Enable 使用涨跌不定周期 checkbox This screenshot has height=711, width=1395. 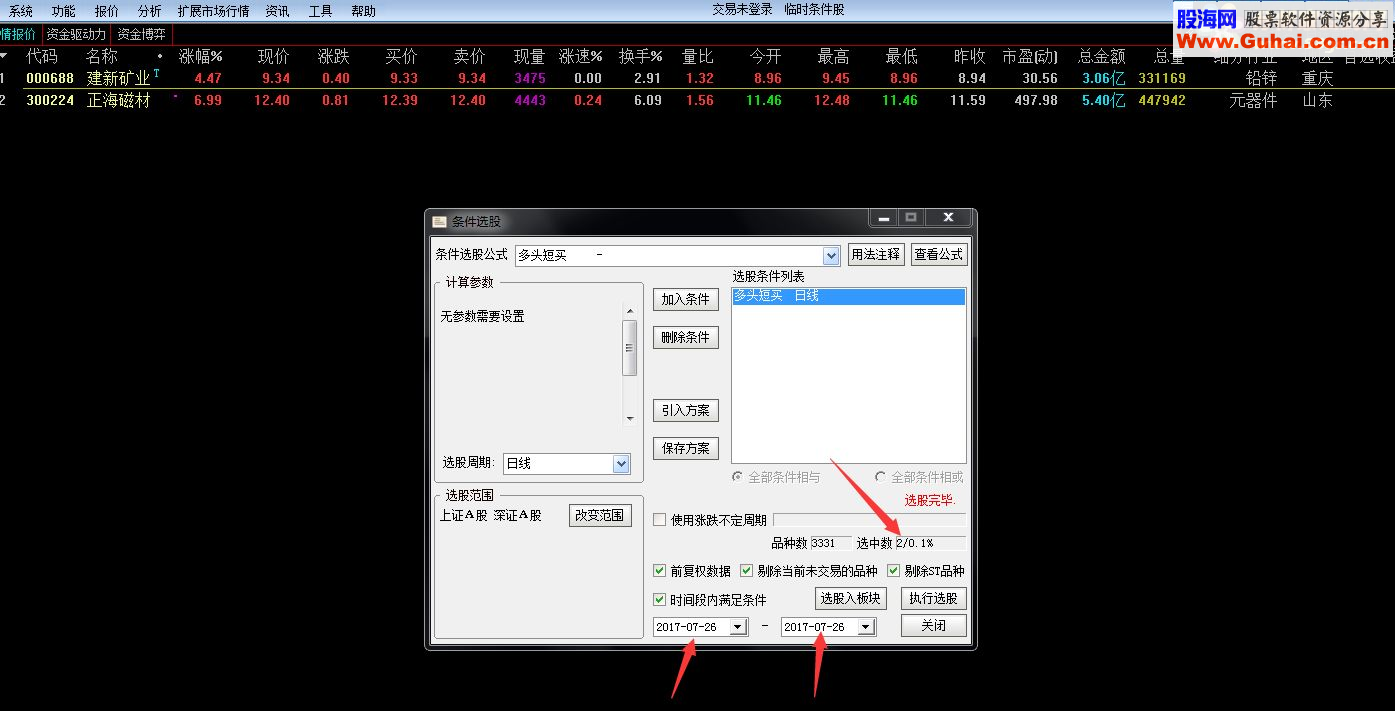click(659, 520)
